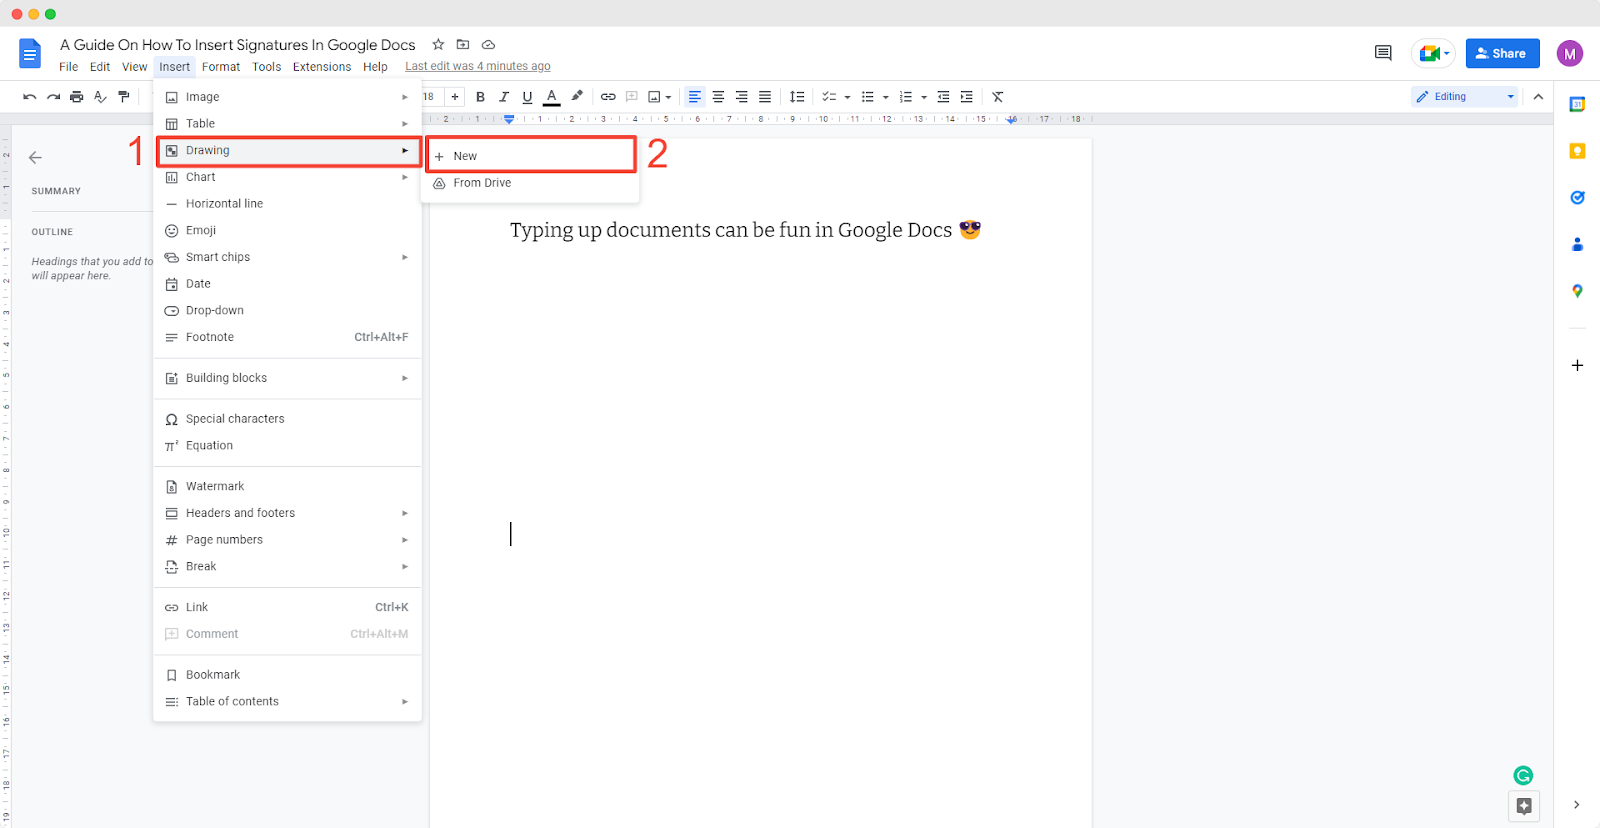Hide the menus with the chevron
The image size is (1600, 828).
(x=1538, y=97)
